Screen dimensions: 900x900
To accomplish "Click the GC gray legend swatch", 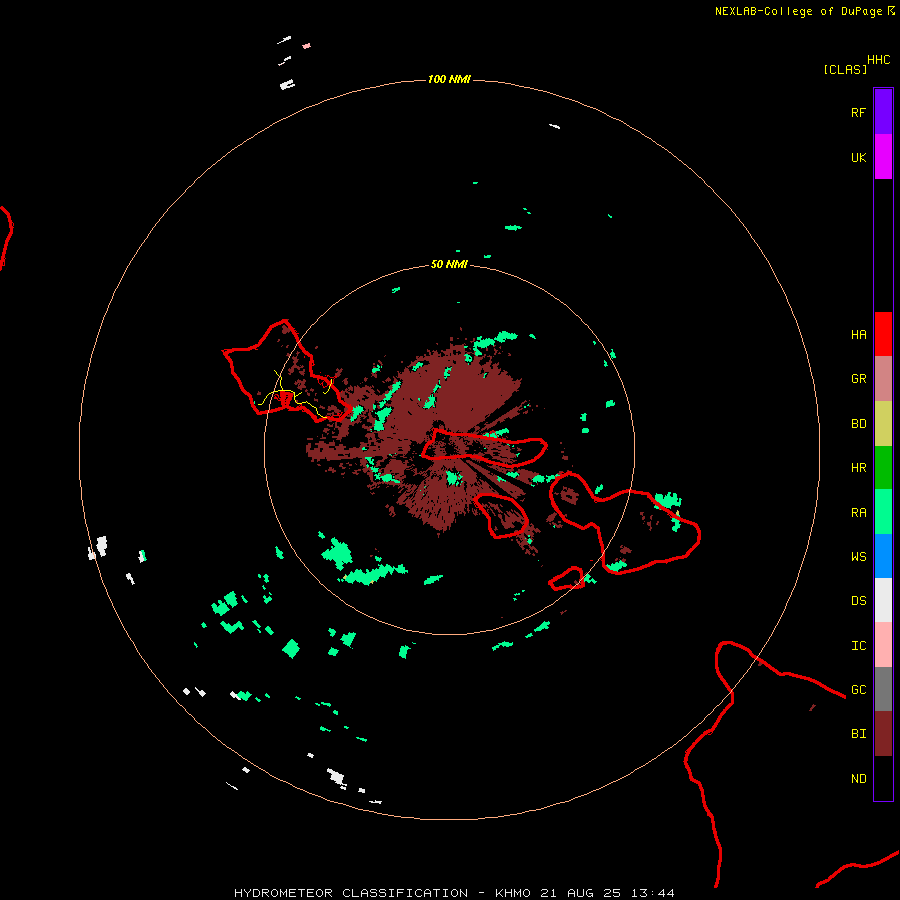I will click(x=883, y=689).
